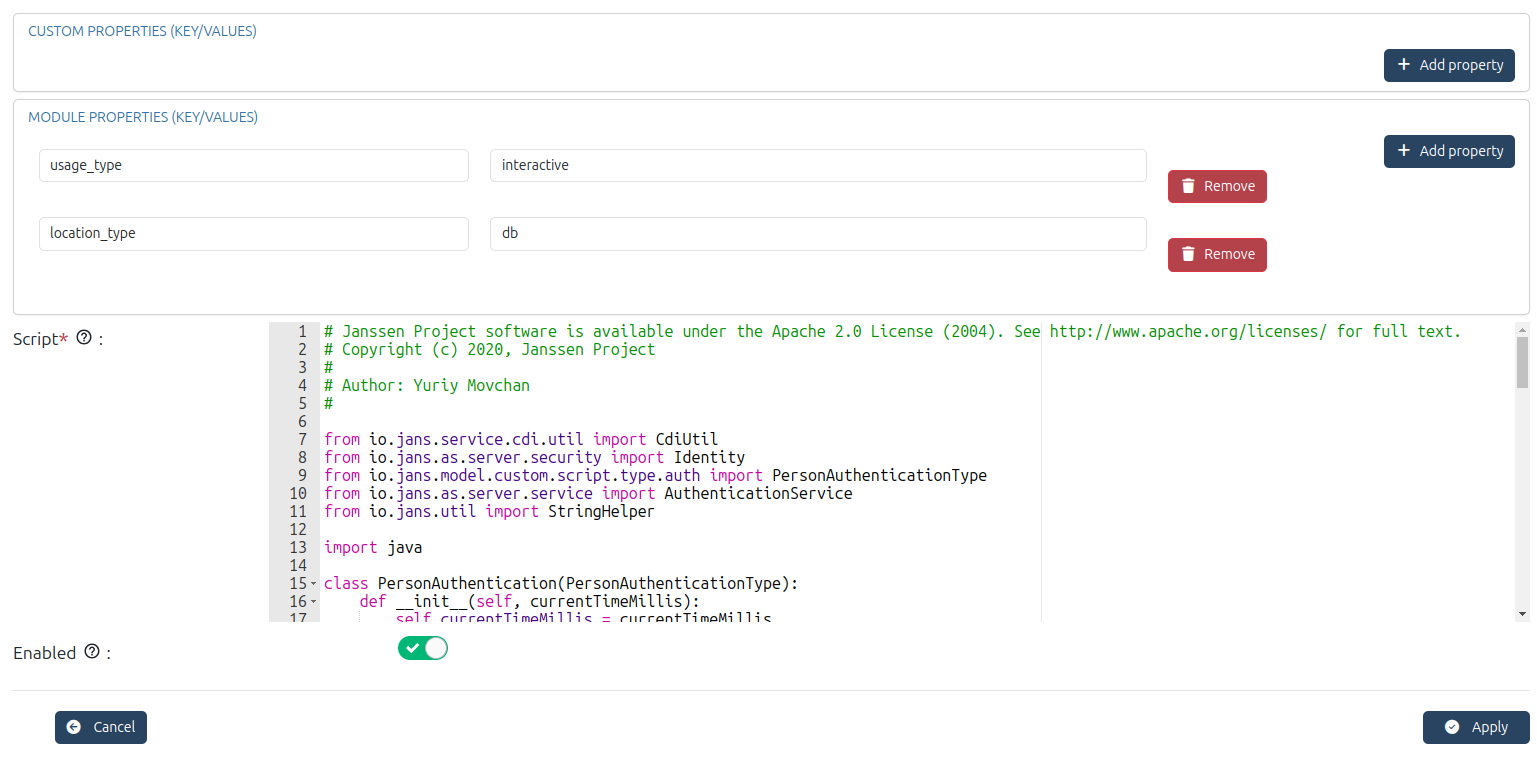This screenshot has width=1537, height=767.
Task: Click the usage_type key input field
Action: pos(253,165)
